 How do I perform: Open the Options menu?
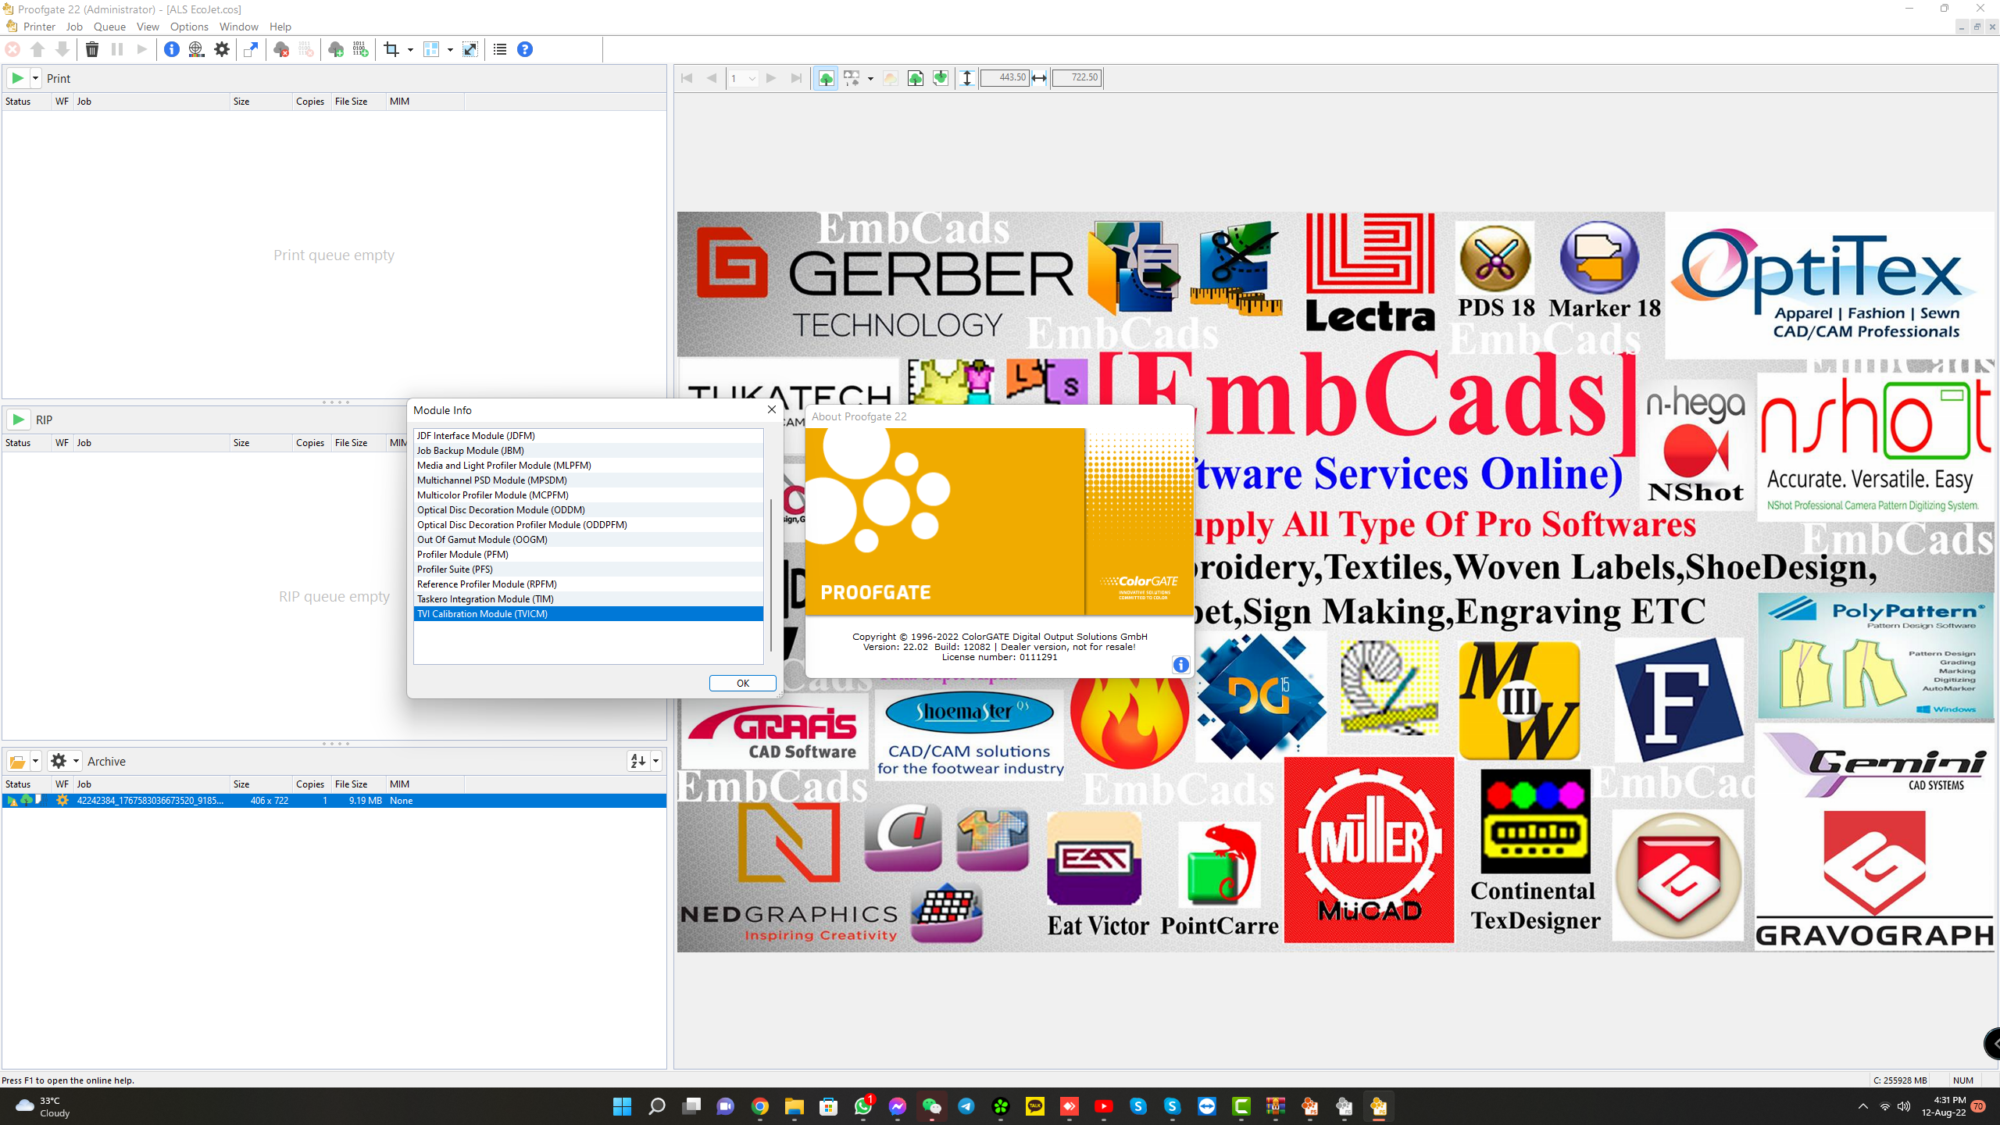click(x=189, y=27)
